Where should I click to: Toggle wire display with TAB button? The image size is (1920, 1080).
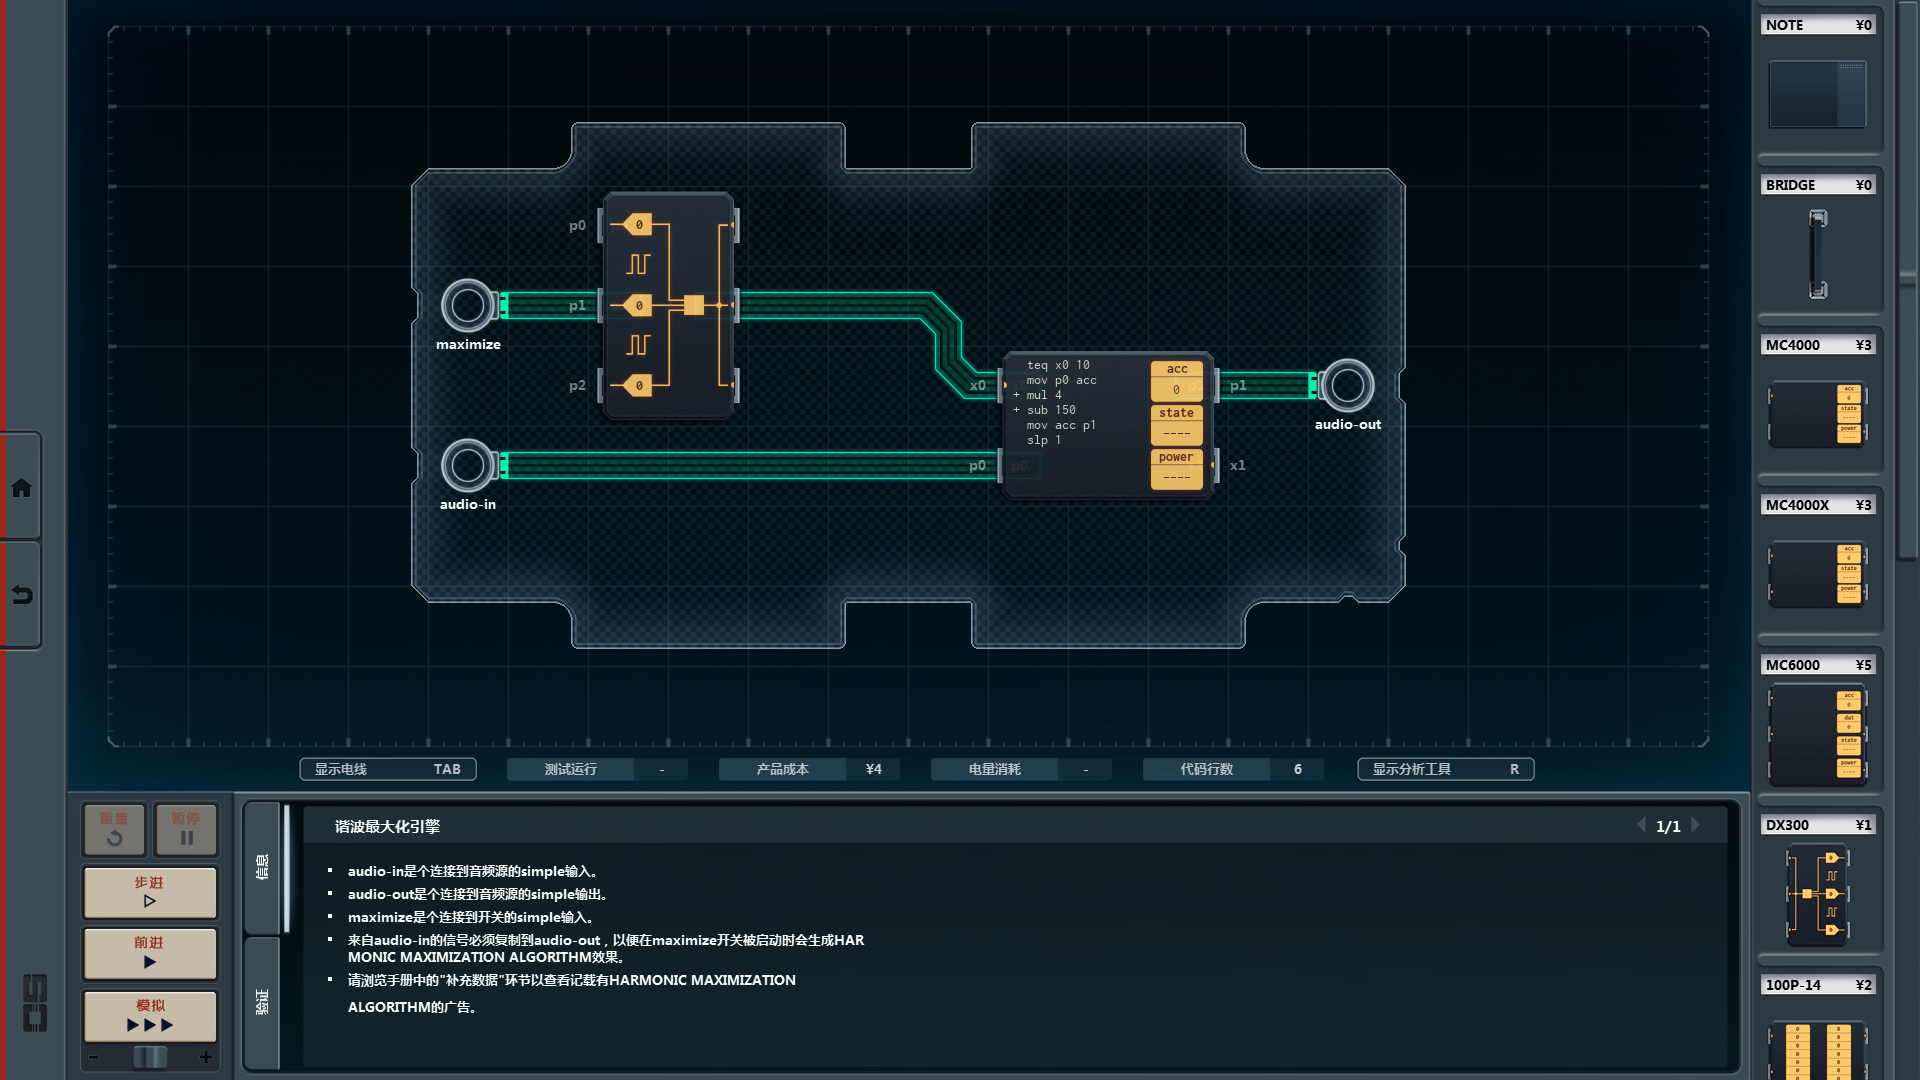click(x=388, y=769)
